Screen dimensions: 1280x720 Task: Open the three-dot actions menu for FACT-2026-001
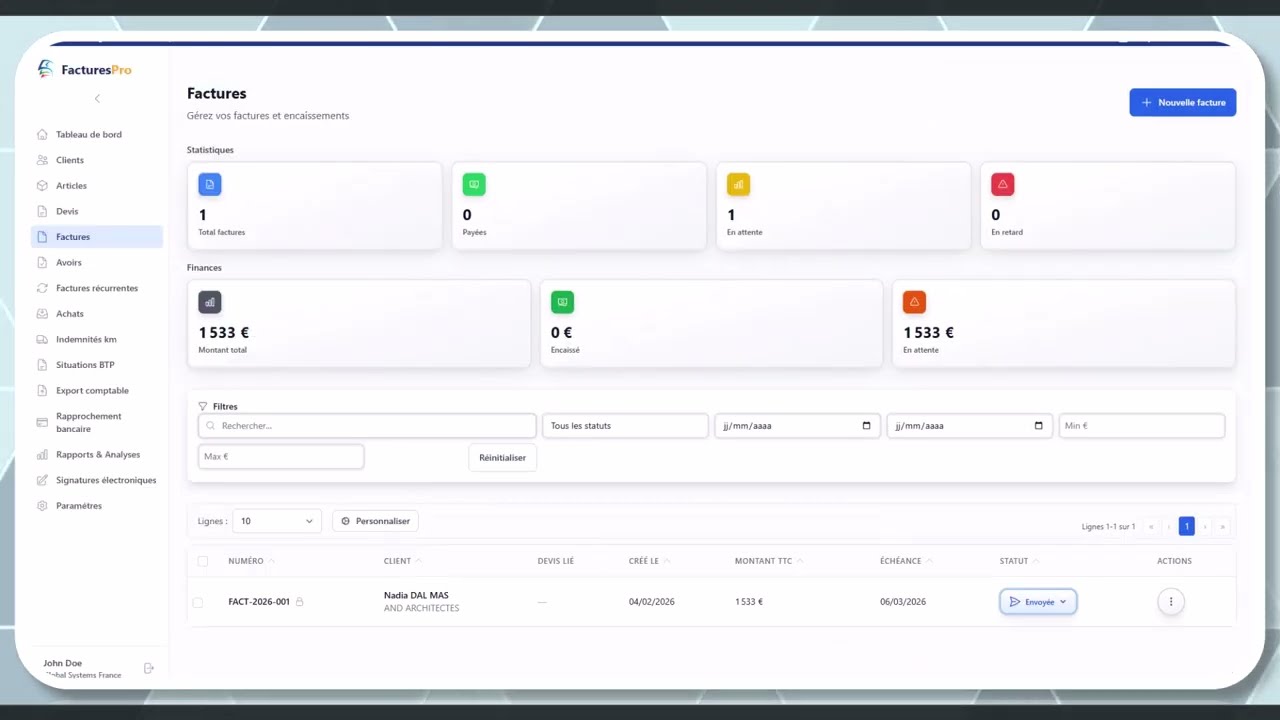[1171, 602]
